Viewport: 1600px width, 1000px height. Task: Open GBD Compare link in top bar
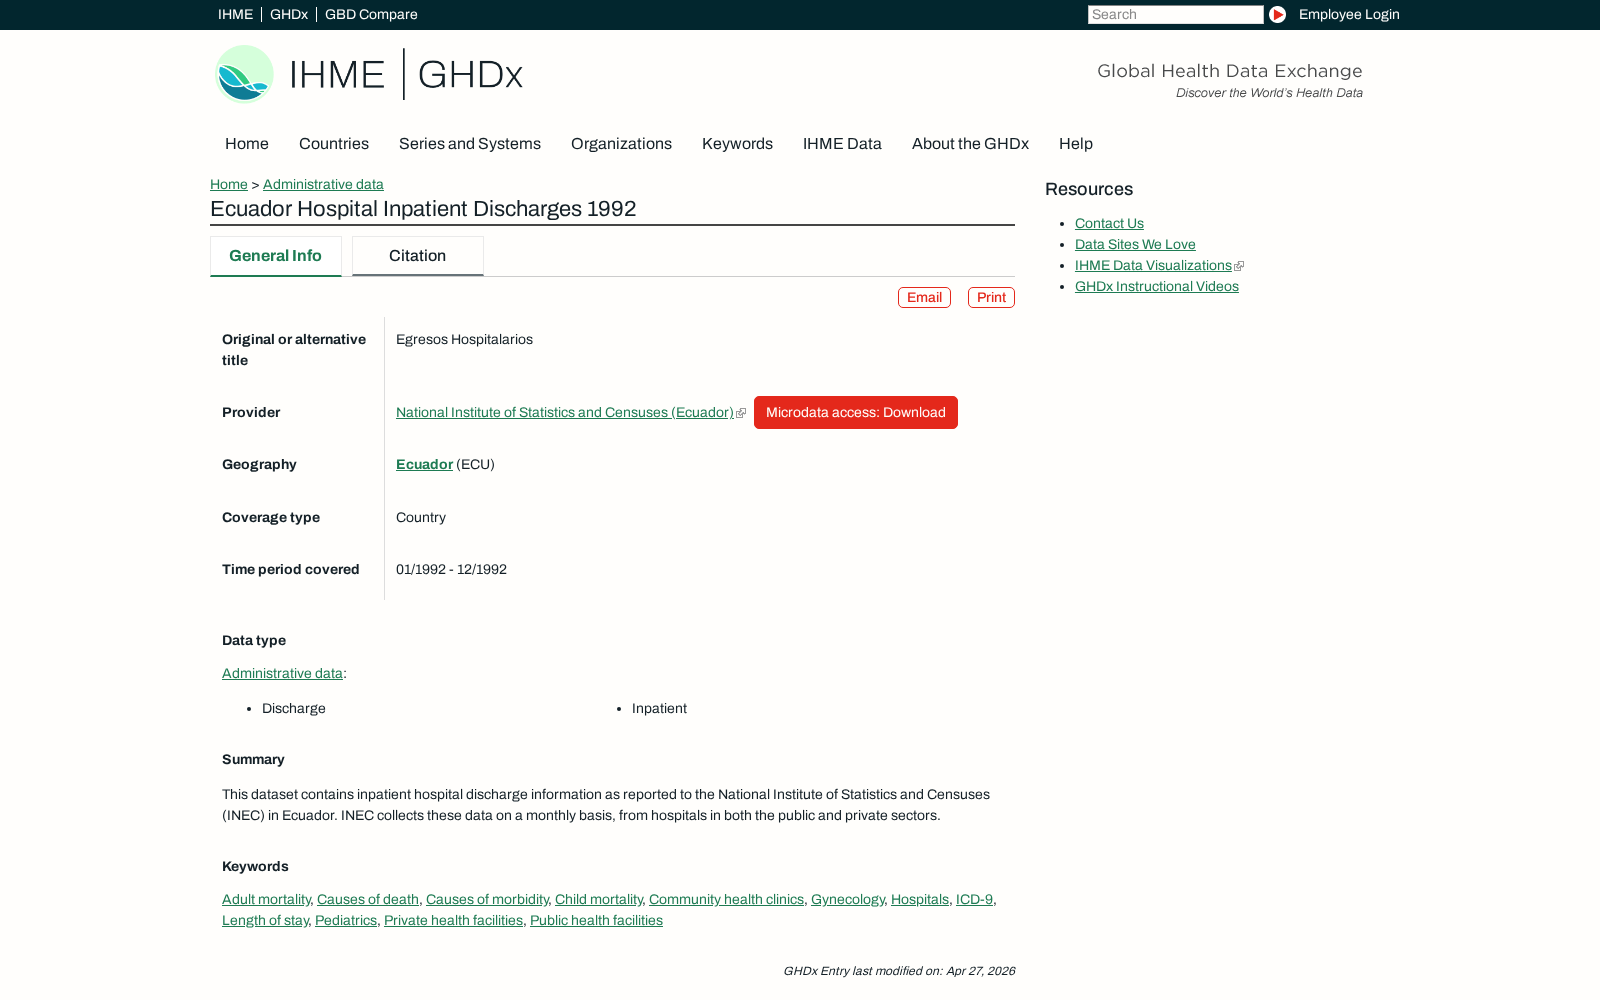[x=371, y=14]
